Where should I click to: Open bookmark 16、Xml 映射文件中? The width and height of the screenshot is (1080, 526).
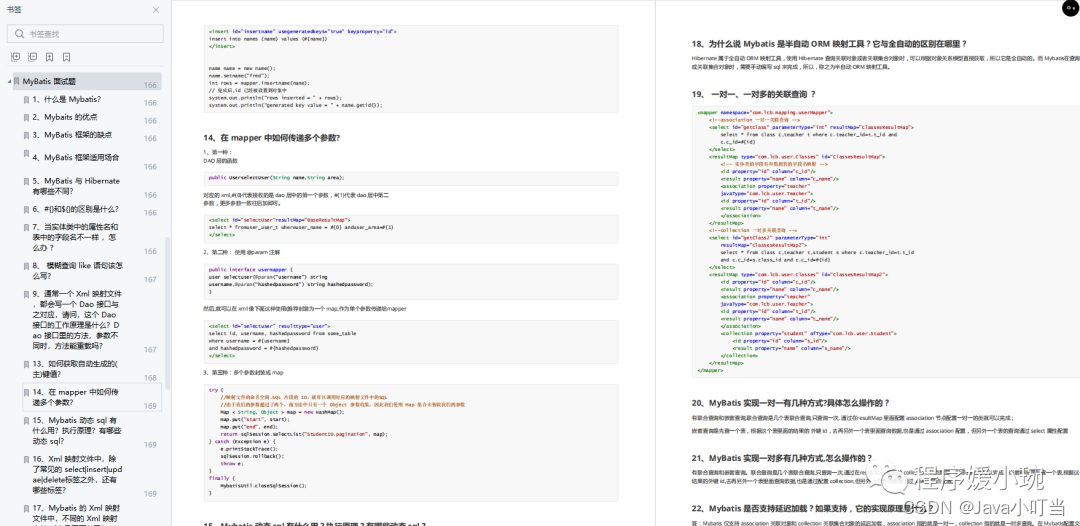pyautogui.click(x=75, y=474)
